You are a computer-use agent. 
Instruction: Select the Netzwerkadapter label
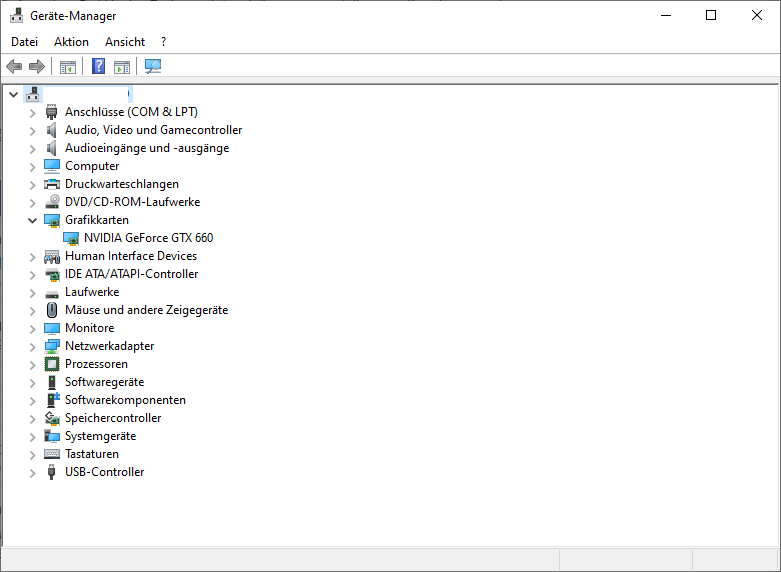[x=110, y=346]
